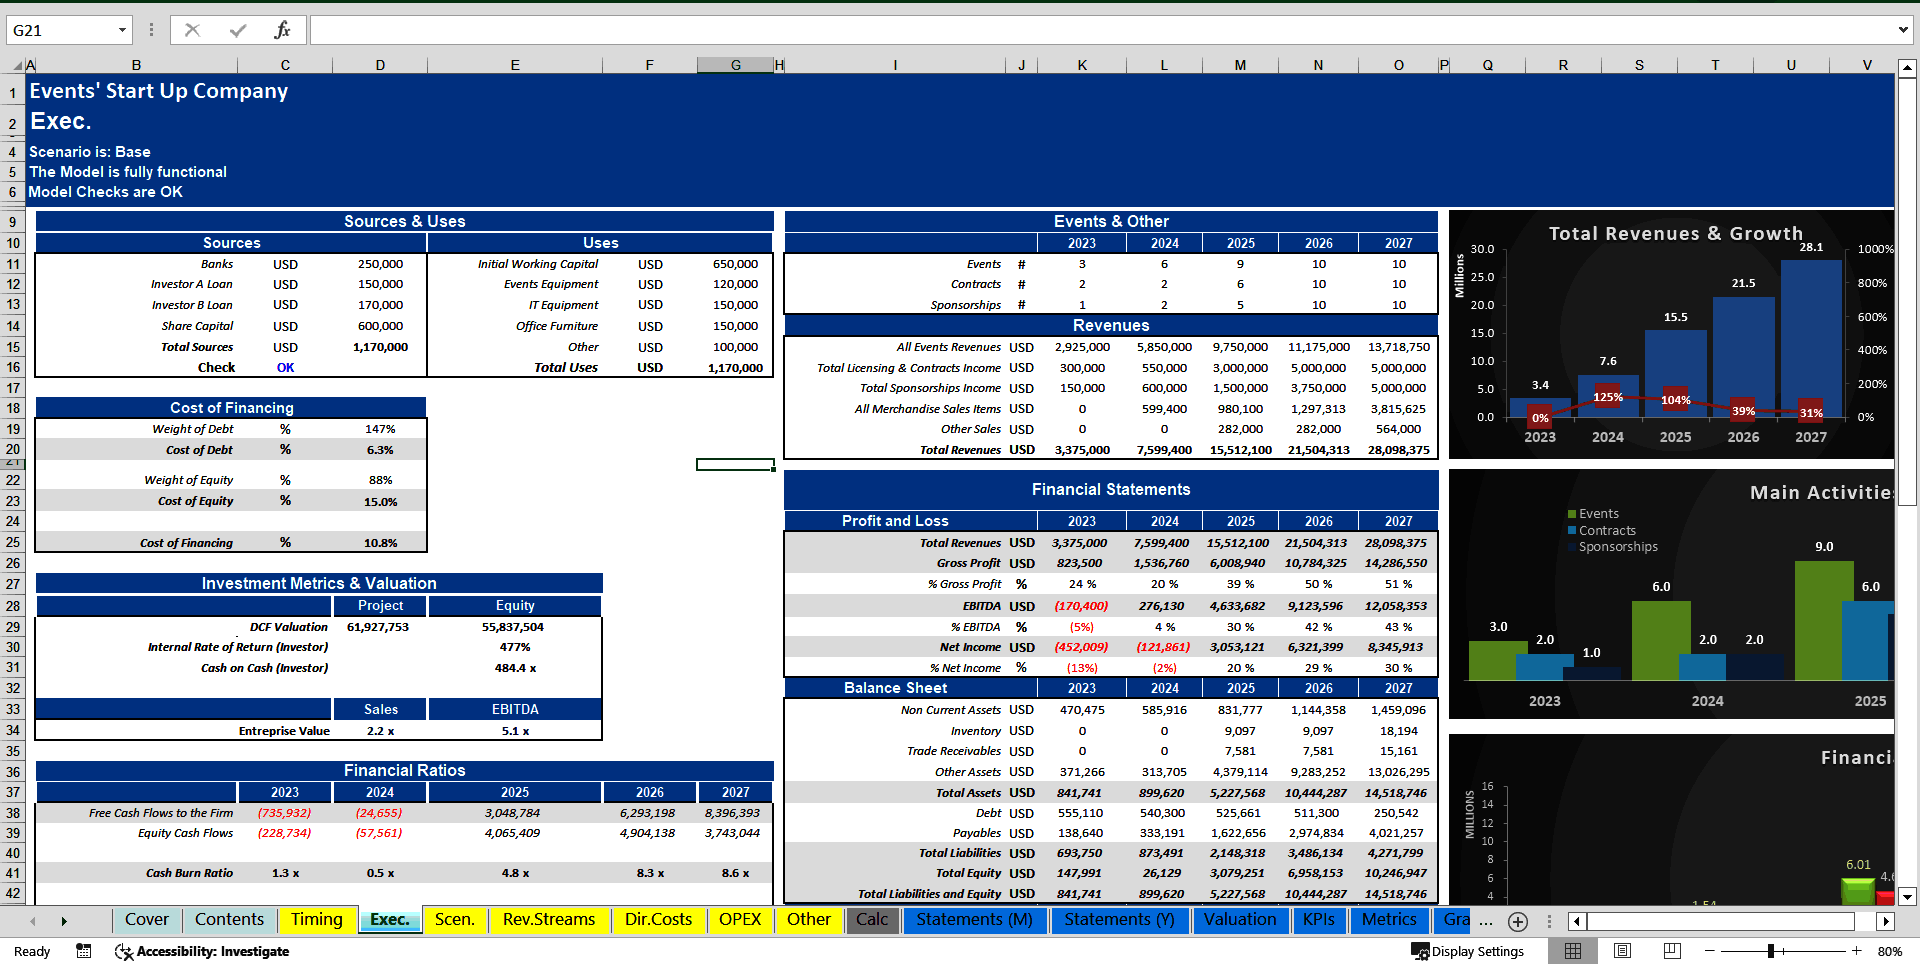Open the Timing sheet tab
Viewport: 1920px width, 966px height.
click(317, 920)
